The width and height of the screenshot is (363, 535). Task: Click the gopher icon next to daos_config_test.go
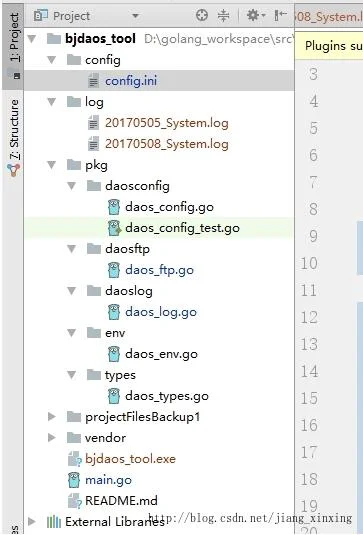pos(114,228)
